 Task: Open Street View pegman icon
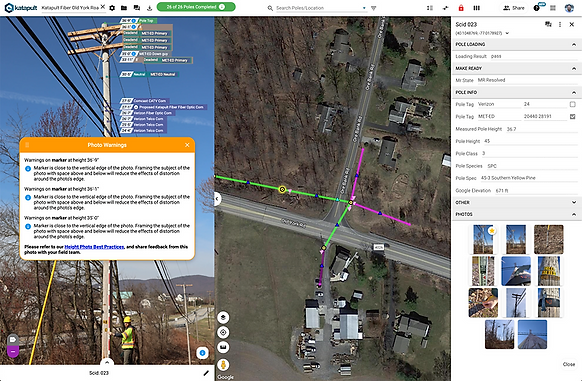point(223,365)
